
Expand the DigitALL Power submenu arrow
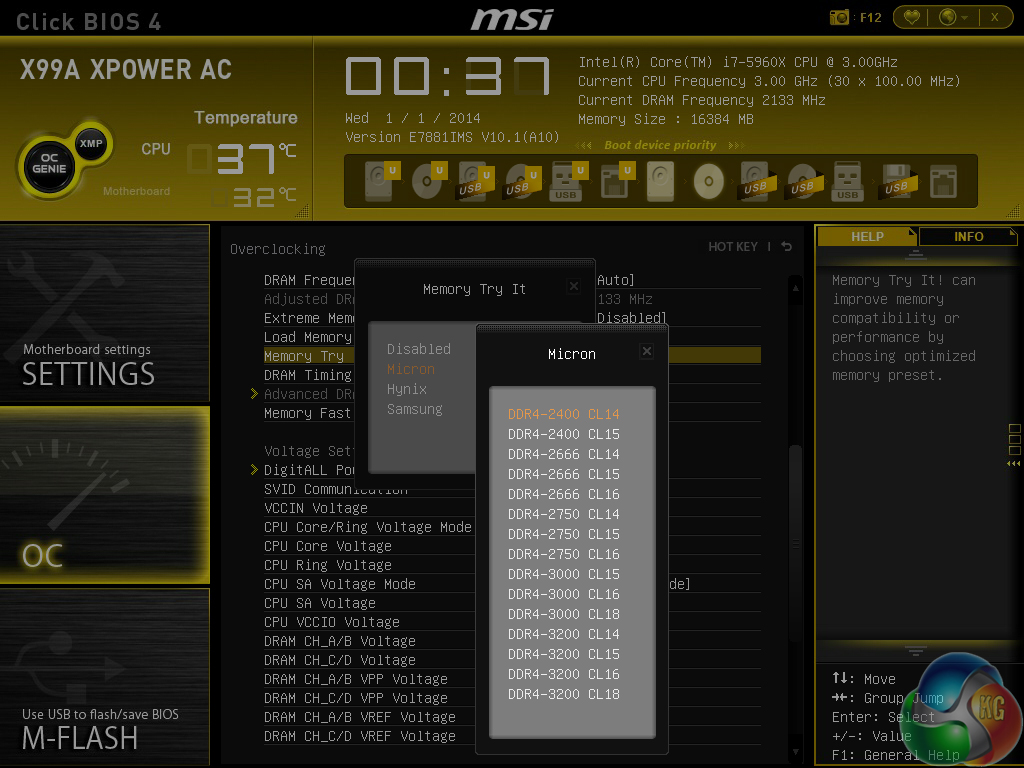[x=254, y=470]
